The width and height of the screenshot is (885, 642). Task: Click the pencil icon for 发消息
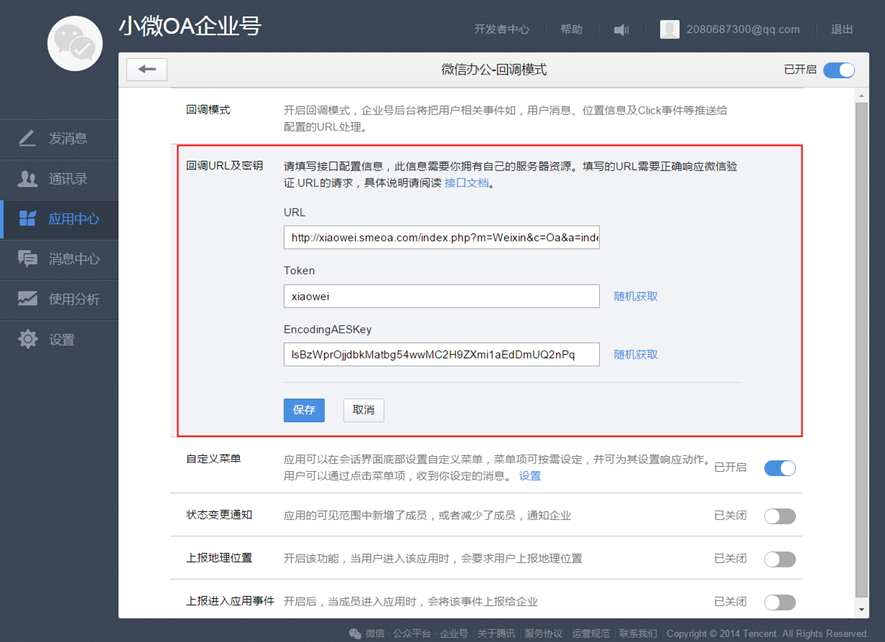tap(27, 138)
